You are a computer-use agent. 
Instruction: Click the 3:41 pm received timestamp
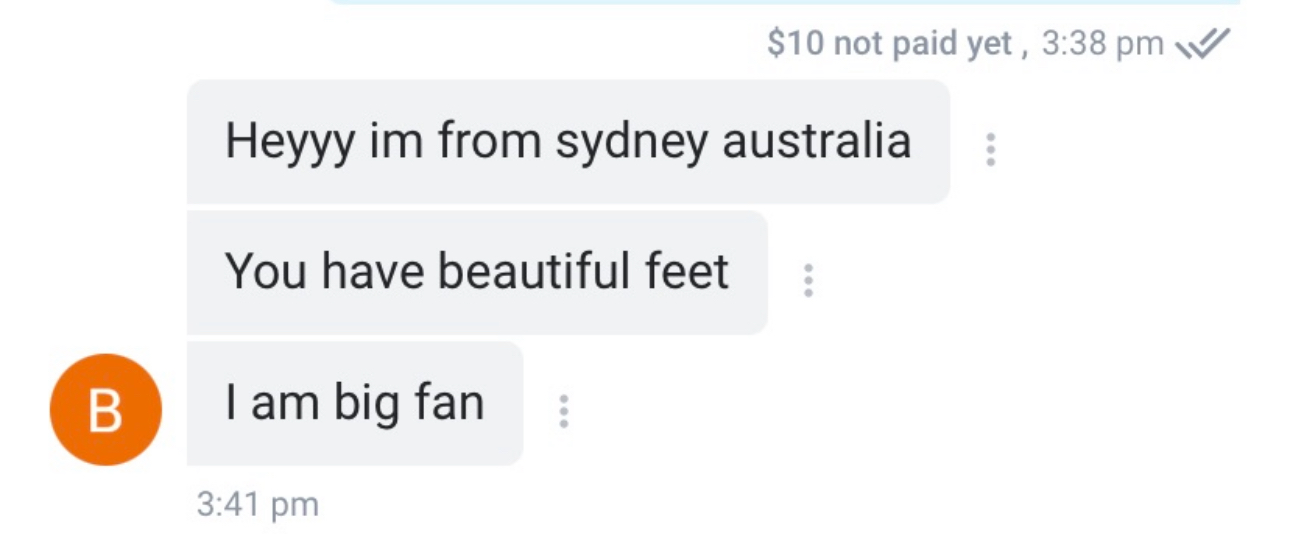(258, 504)
